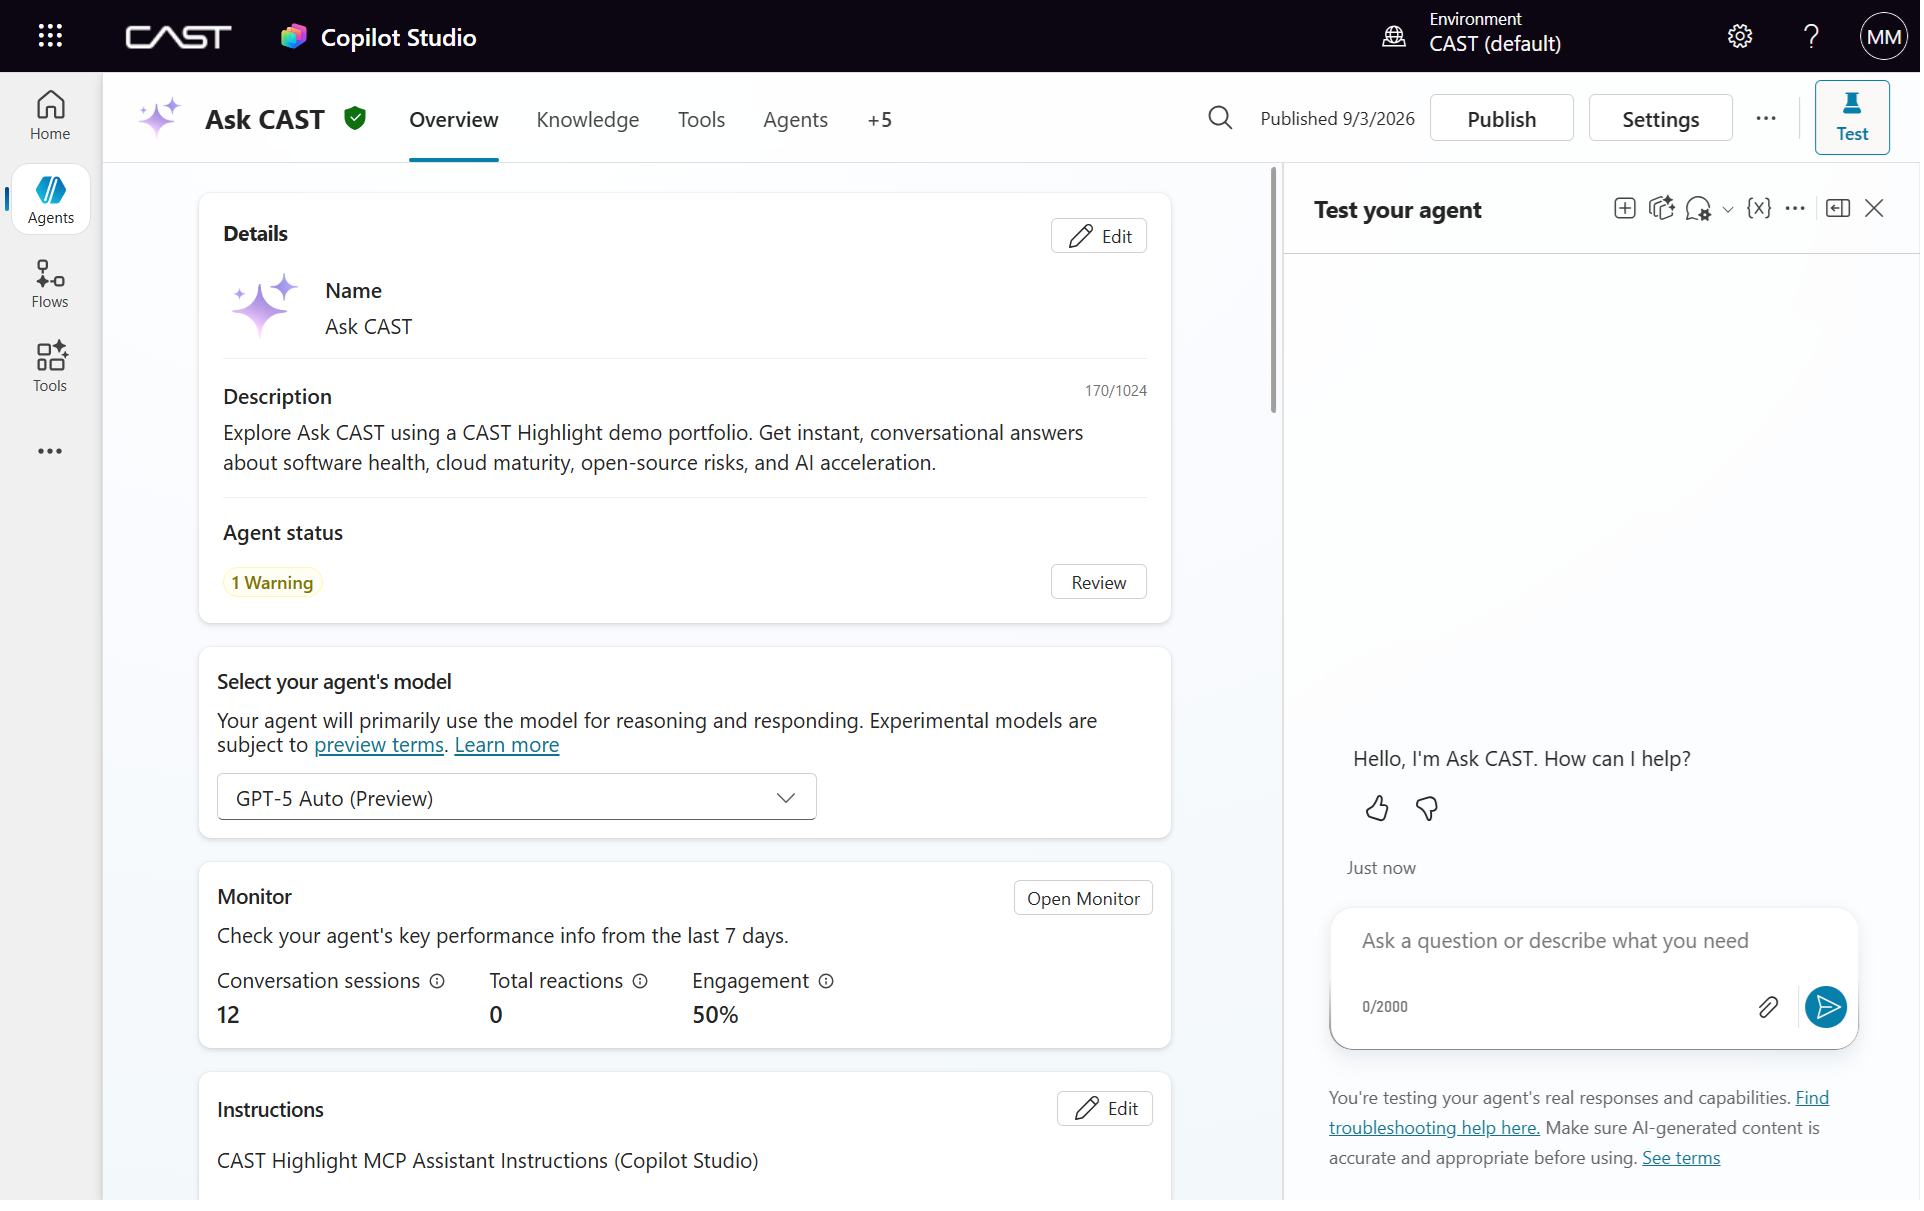The height and width of the screenshot is (1211, 1924).
Task: Switch to the Knowledge tab
Action: (x=587, y=120)
